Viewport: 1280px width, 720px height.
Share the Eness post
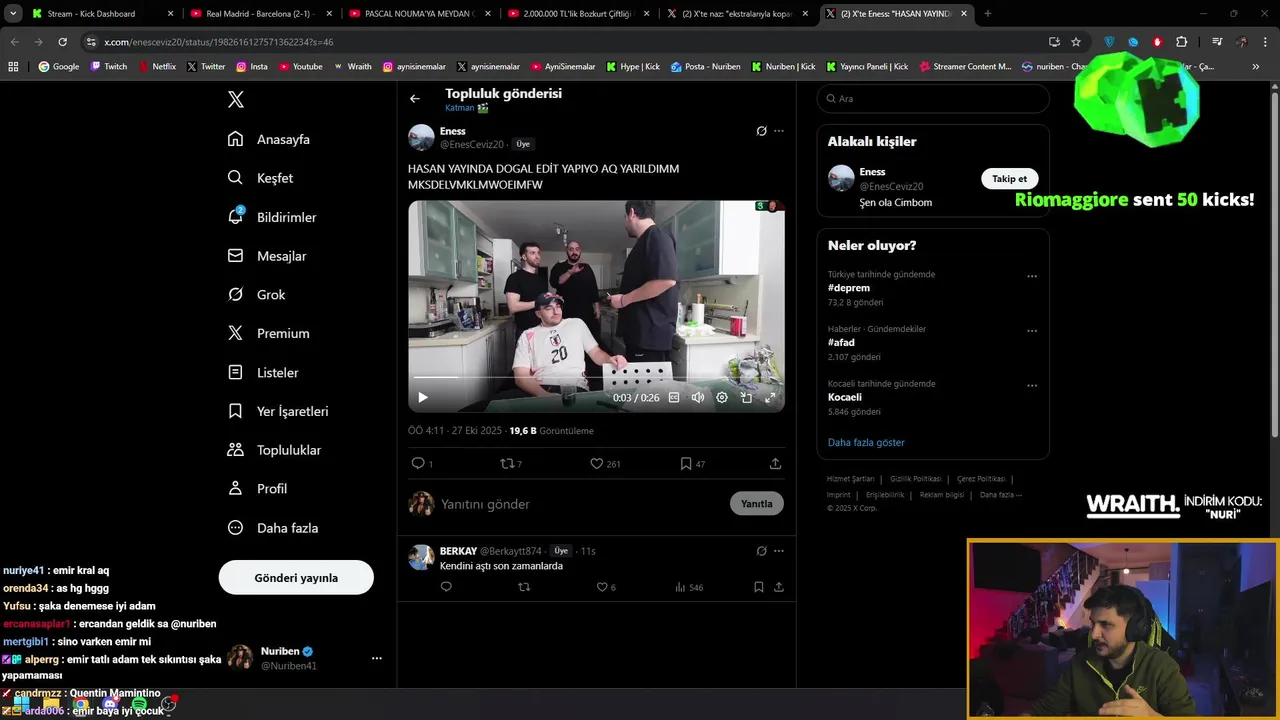click(775, 464)
